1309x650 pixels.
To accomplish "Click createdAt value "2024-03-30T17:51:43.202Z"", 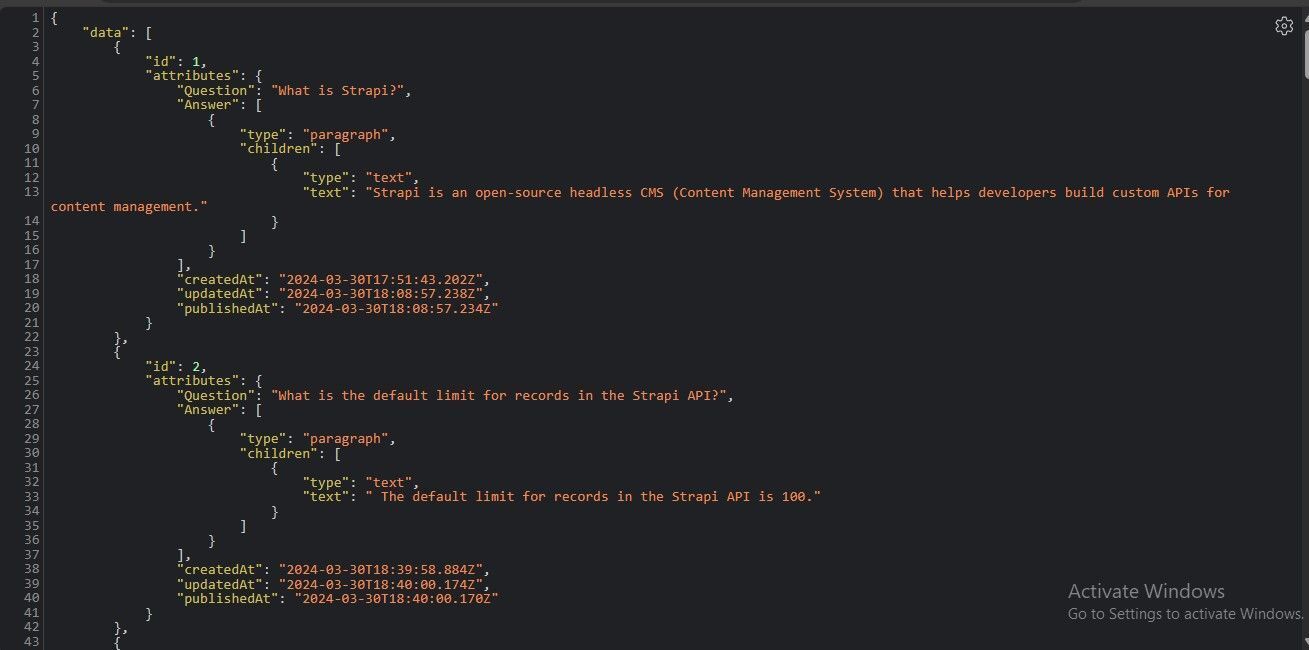I will (383, 279).
